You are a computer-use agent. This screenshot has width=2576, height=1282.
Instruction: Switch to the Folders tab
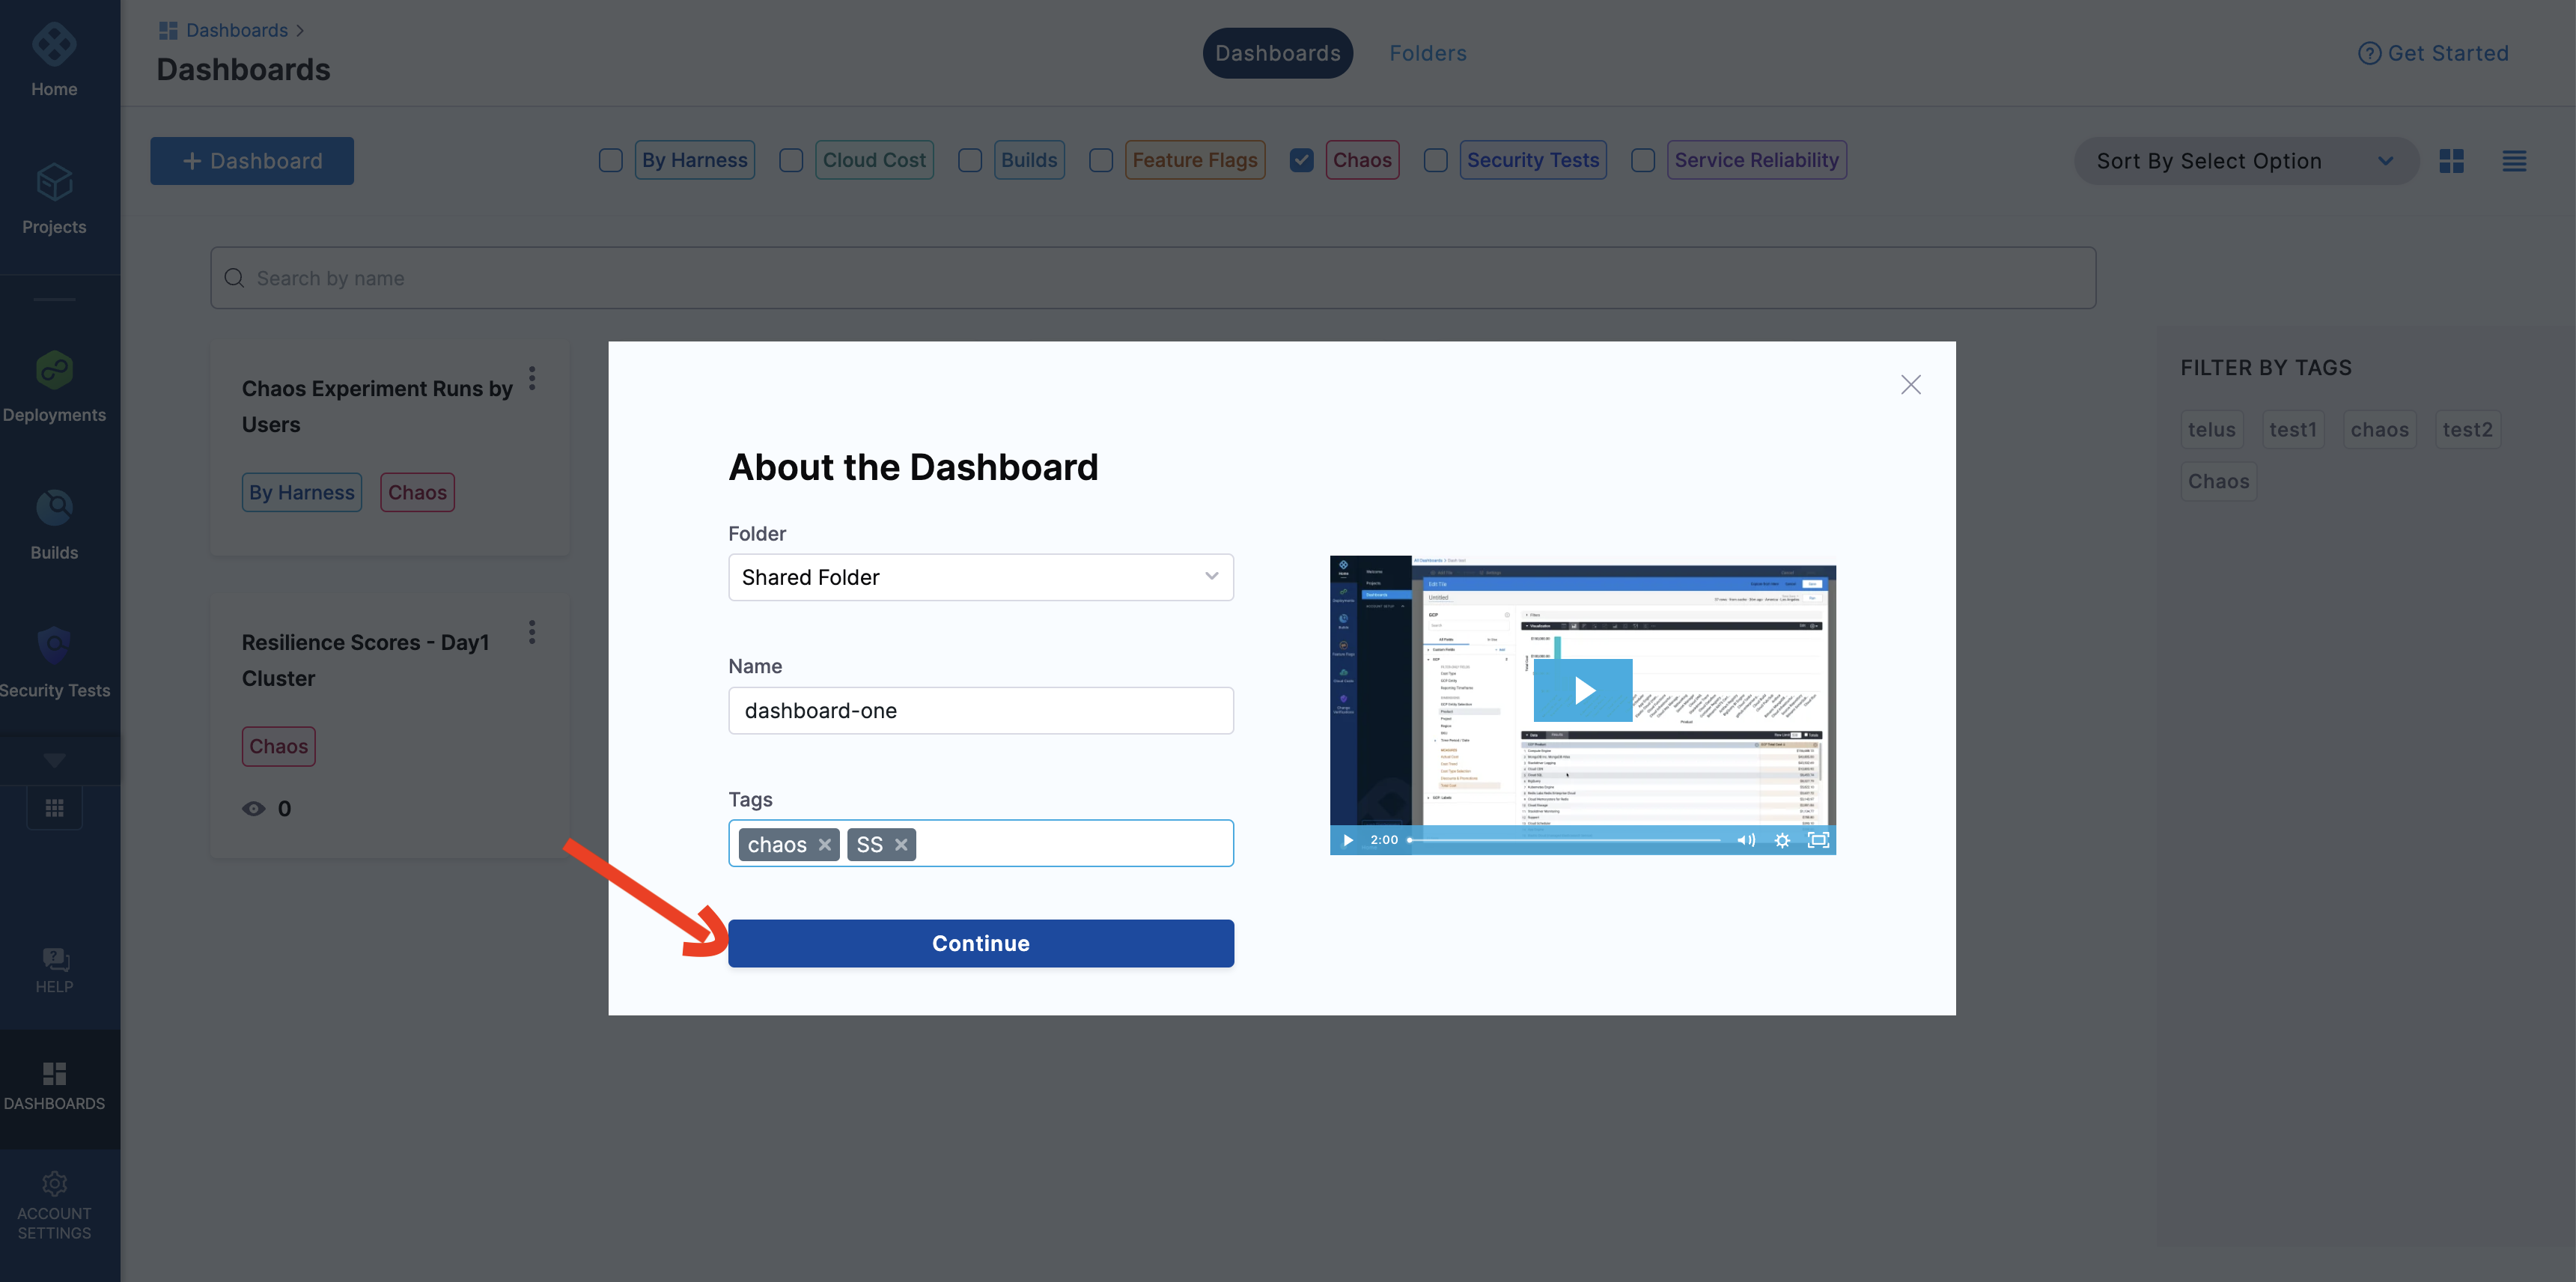coord(1428,52)
